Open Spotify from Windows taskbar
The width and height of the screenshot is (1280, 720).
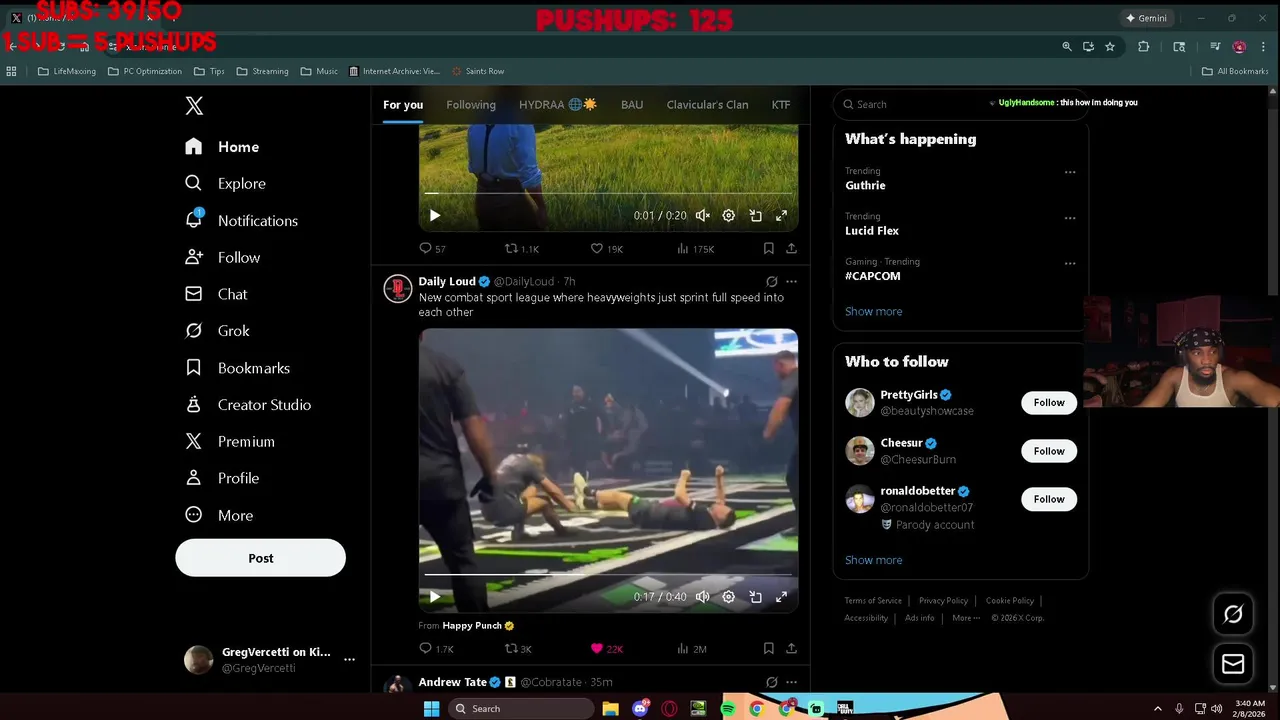tap(728, 708)
